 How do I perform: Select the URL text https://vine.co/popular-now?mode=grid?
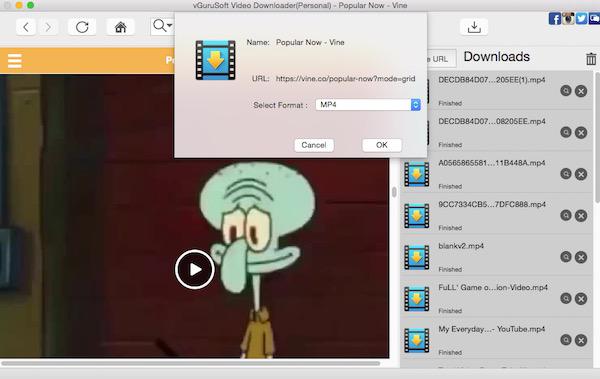(x=345, y=78)
